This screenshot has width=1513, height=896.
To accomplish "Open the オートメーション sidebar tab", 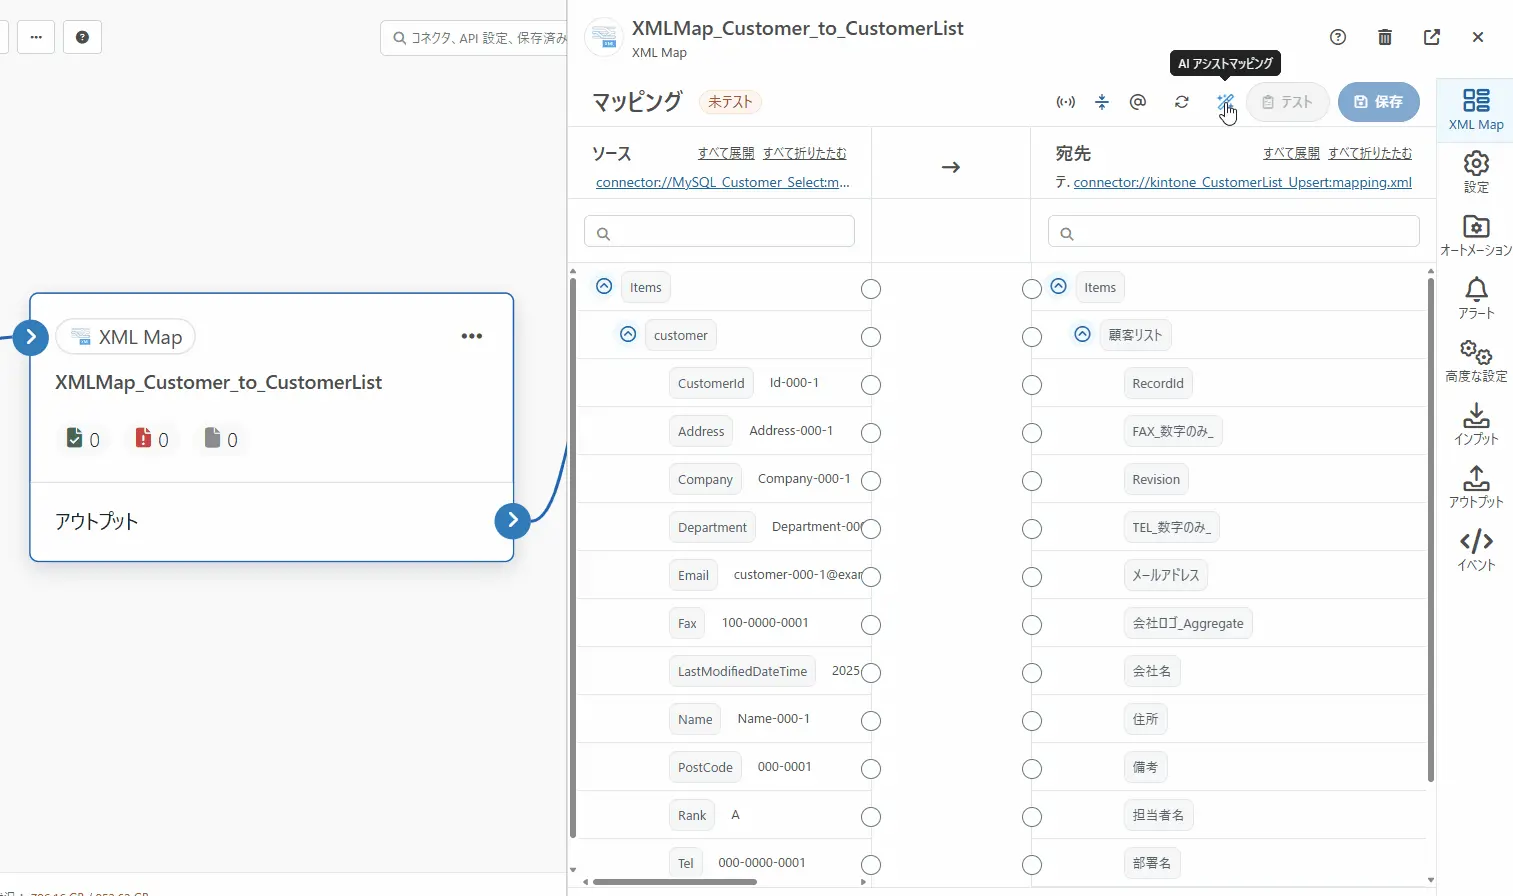I will click(x=1476, y=235).
